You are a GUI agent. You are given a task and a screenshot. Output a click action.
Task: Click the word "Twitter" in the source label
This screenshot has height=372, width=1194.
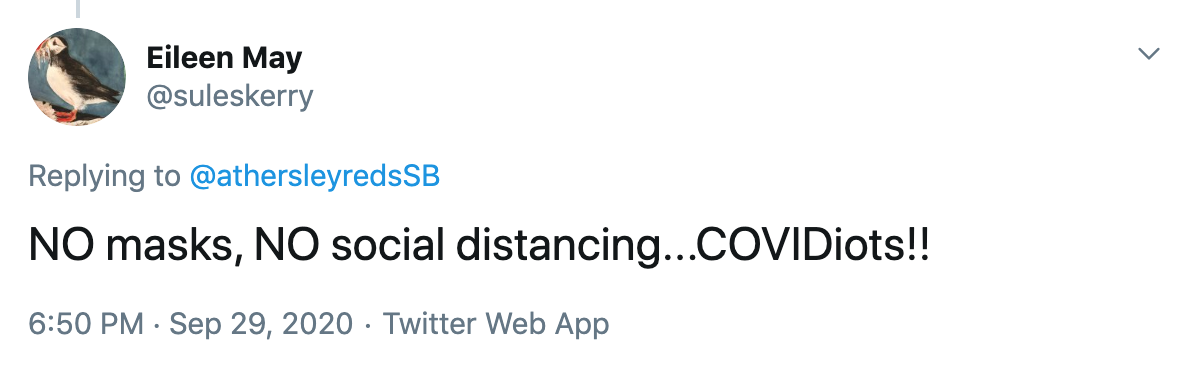pos(429,324)
